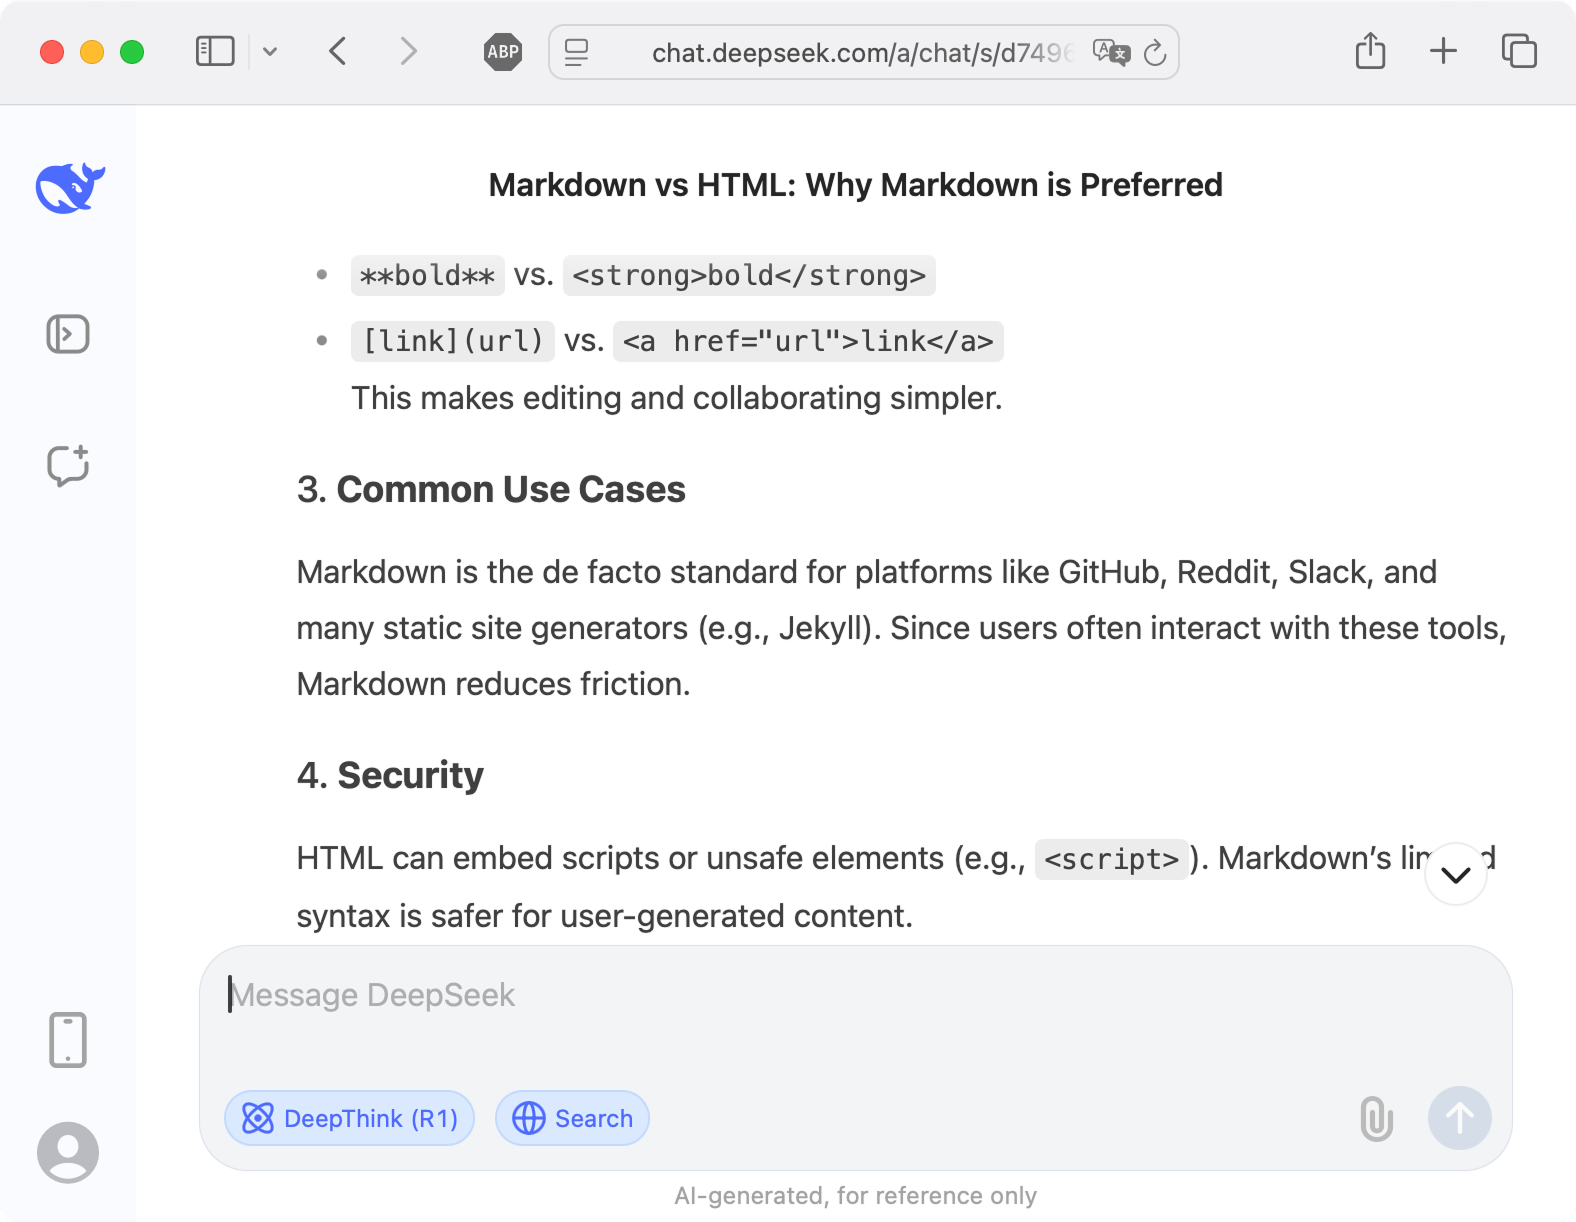Viewport: 1576px width, 1222px height.
Task: Send the message with the arrow button
Action: pyautogui.click(x=1459, y=1118)
